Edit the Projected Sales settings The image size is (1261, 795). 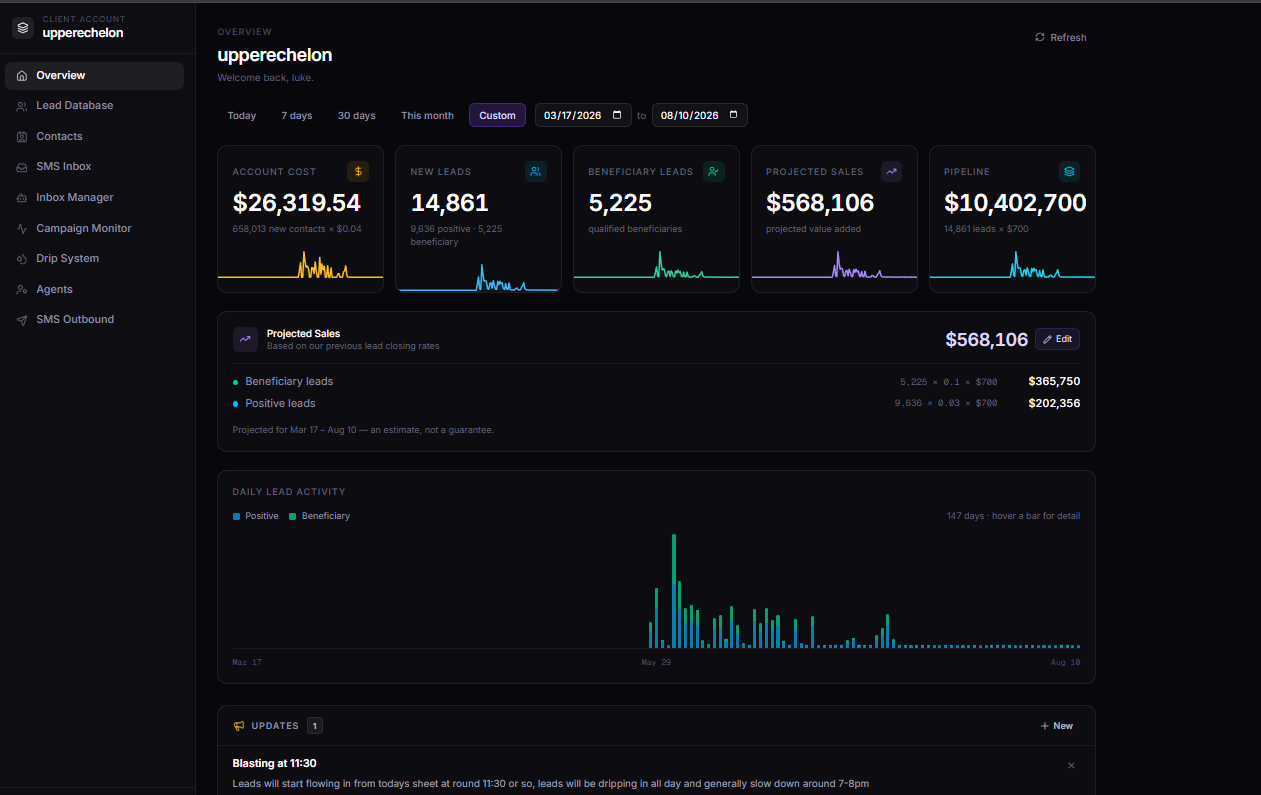[1057, 339]
